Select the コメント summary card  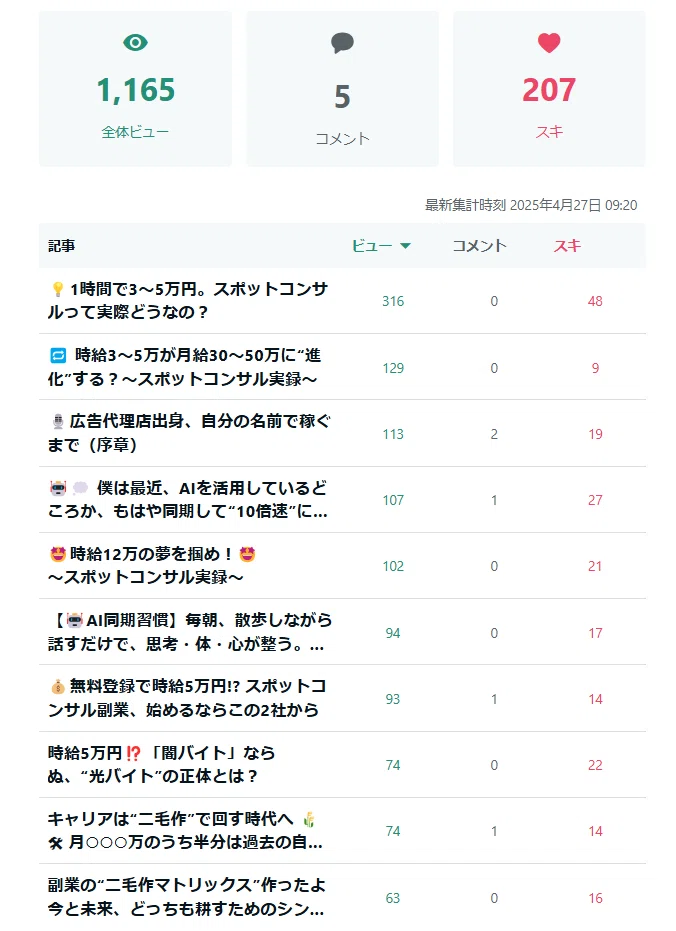click(x=342, y=88)
